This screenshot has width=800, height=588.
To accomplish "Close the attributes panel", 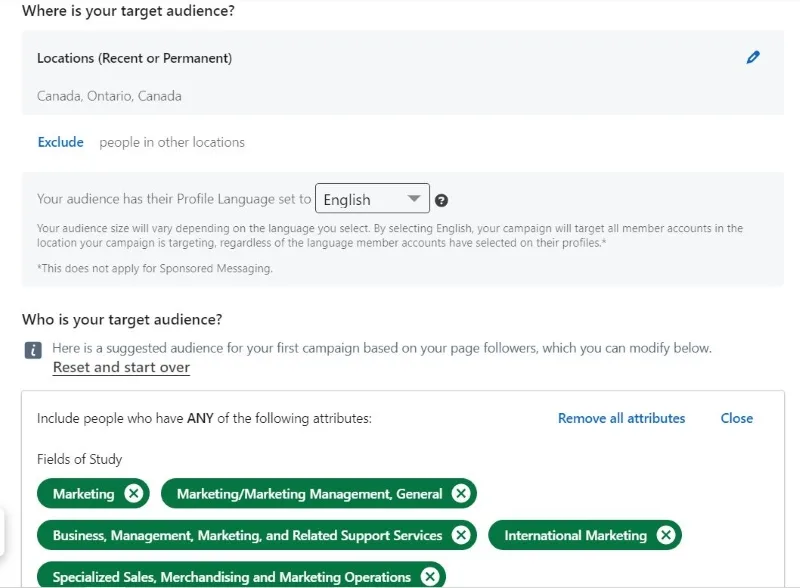I will 737,418.
